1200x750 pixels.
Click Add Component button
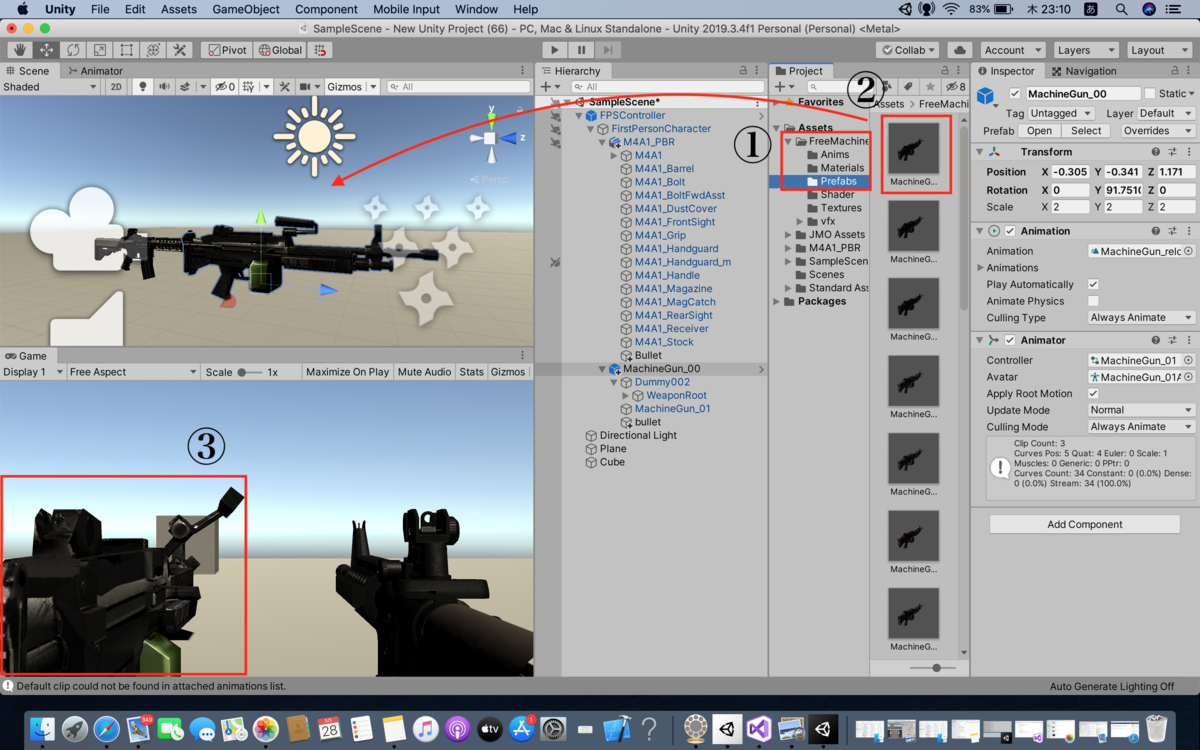click(x=1085, y=524)
